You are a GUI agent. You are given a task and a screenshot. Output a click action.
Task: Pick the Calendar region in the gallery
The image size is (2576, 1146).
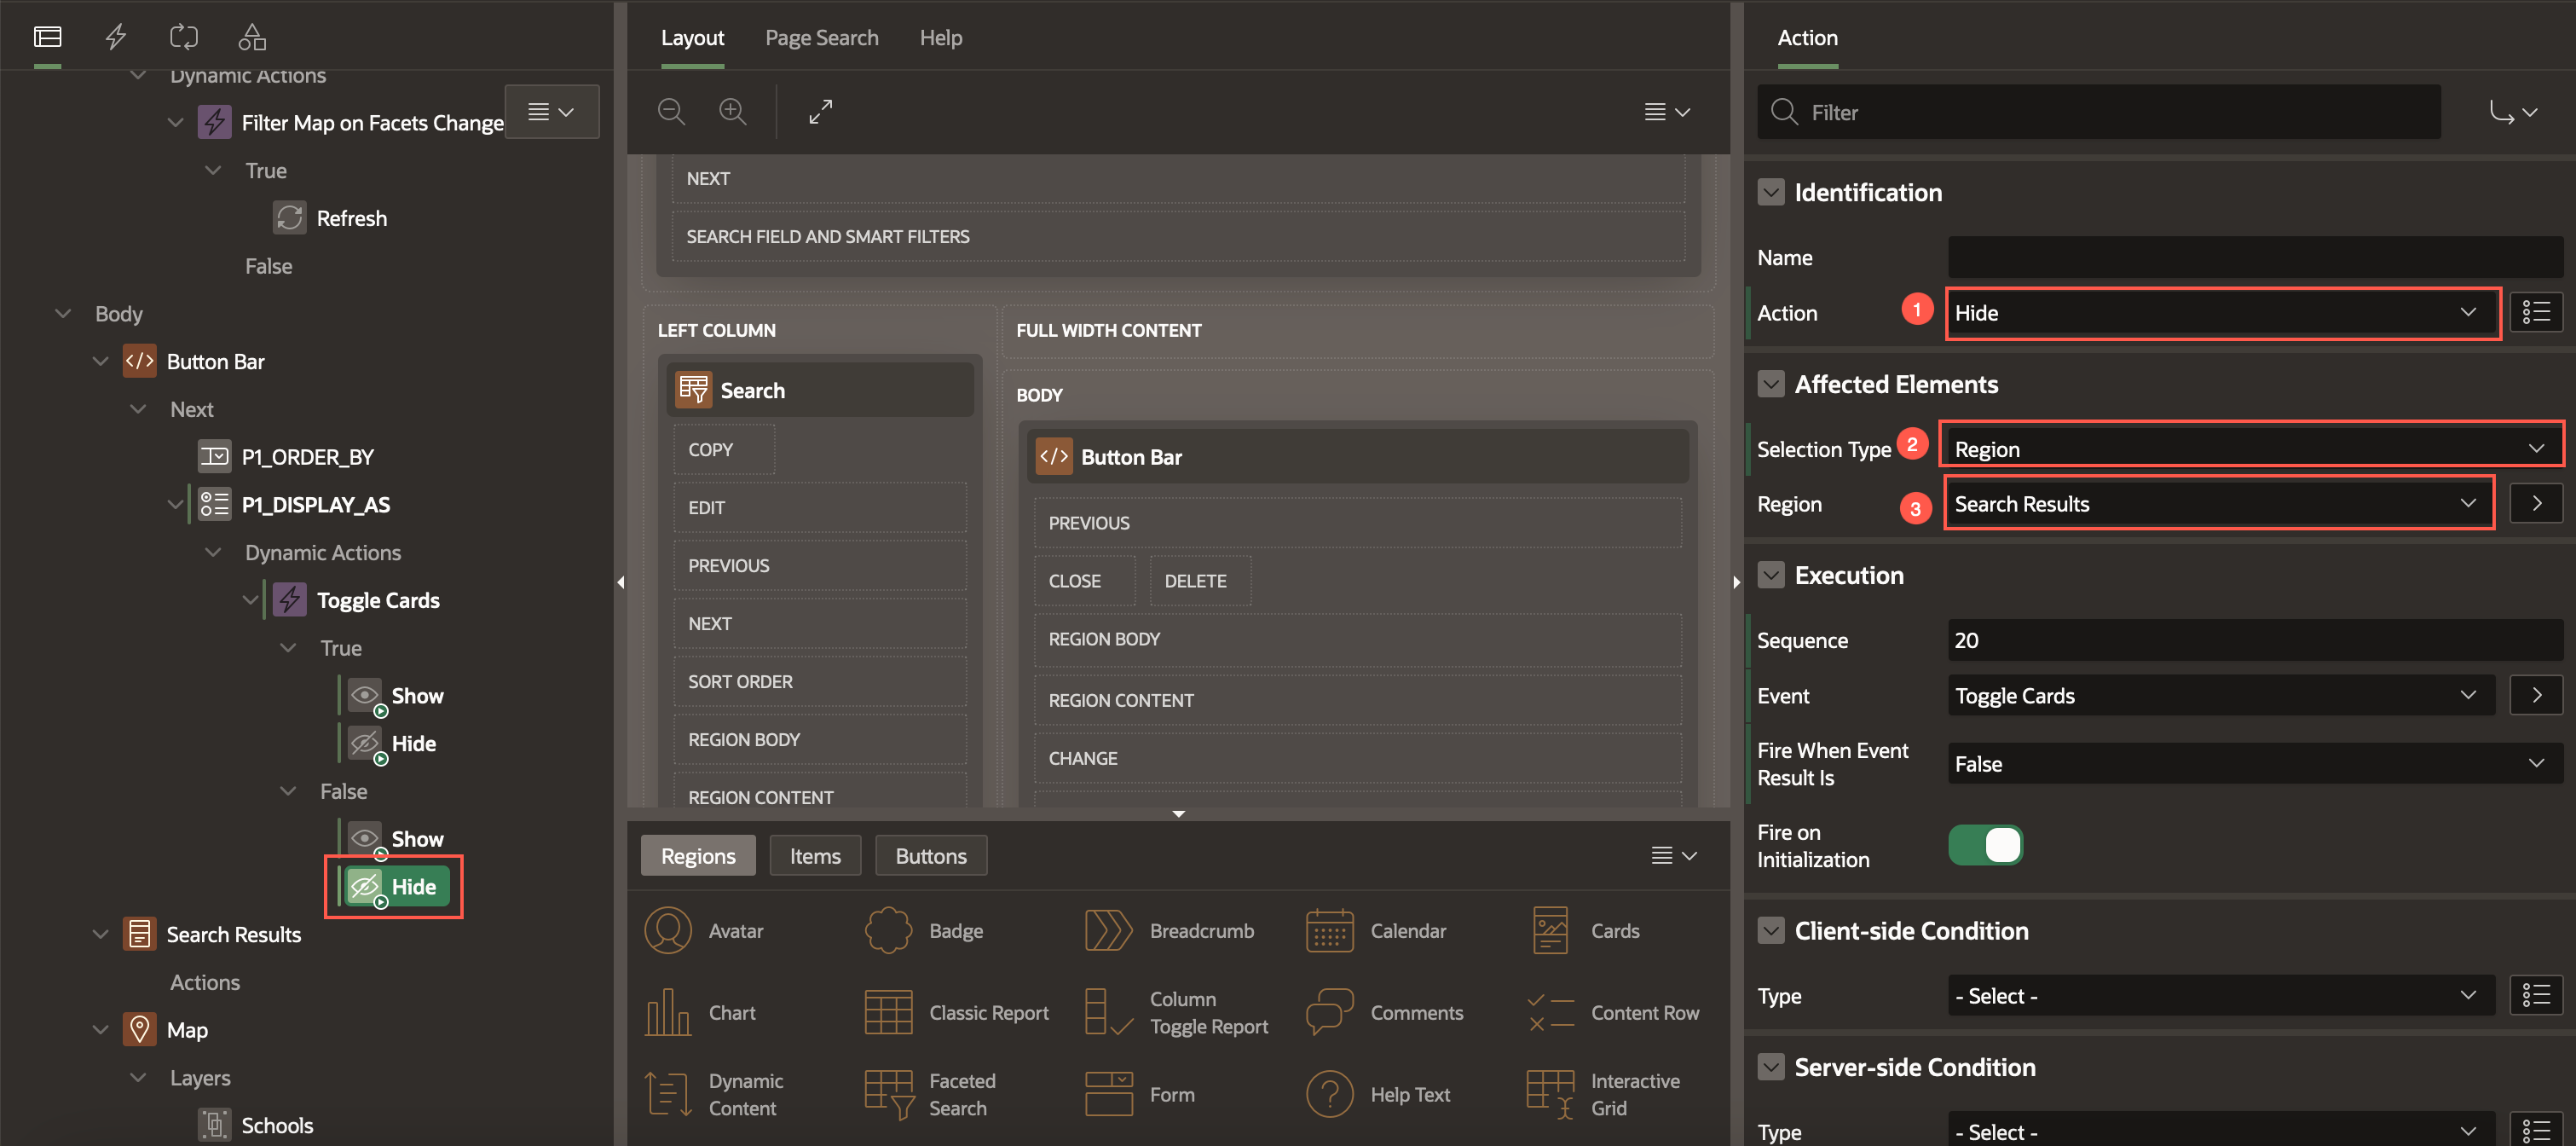(x=1330, y=931)
